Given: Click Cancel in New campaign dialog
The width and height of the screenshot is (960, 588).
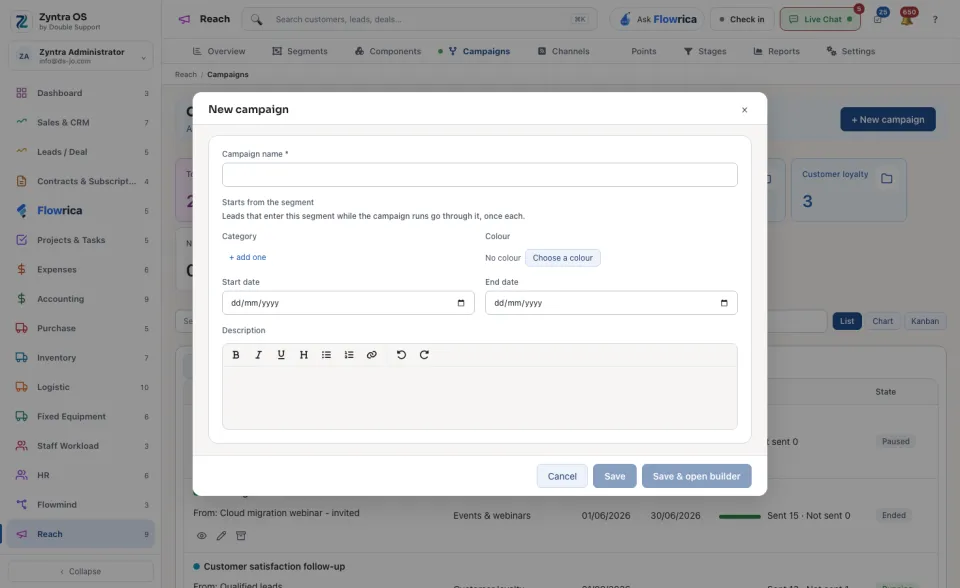Looking at the screenshot, I should 562,476.
